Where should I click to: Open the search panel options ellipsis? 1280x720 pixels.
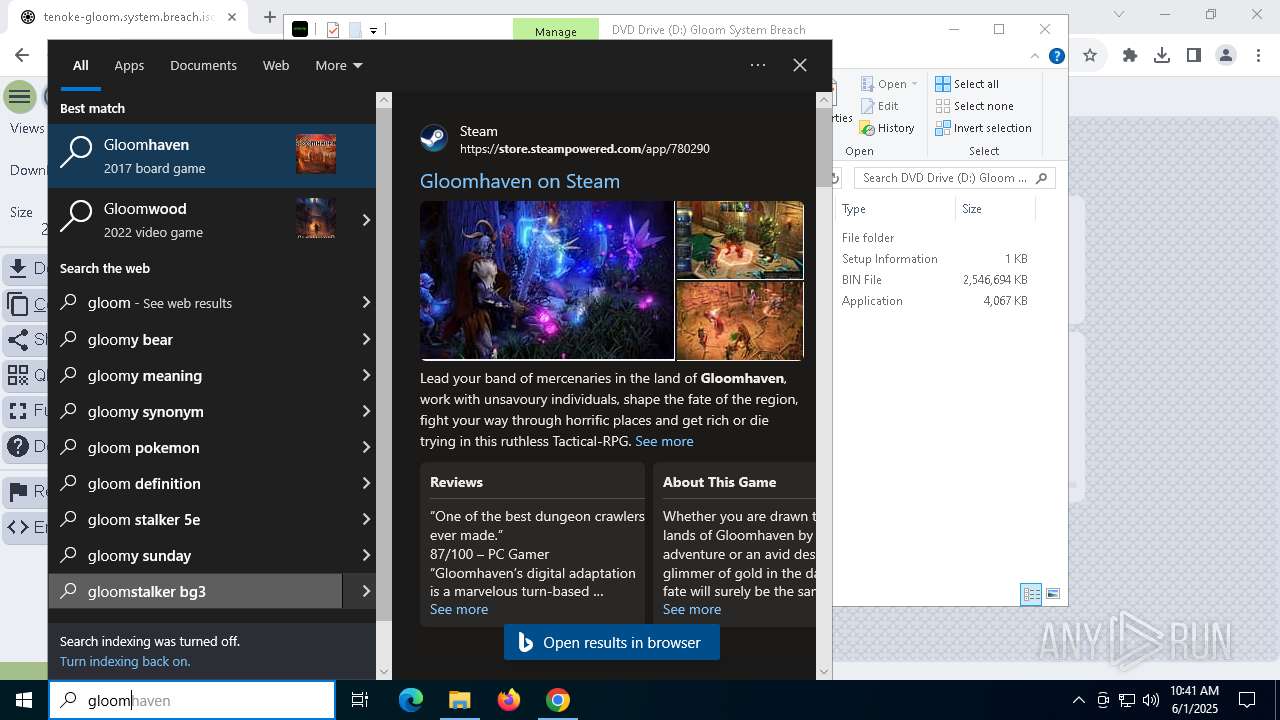pyautogui.click(x=758, y=65)
